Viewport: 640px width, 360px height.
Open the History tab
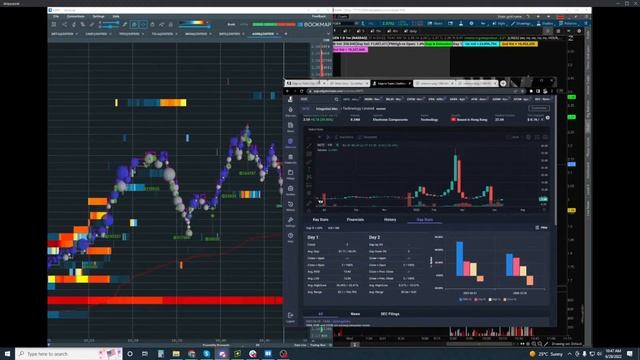[390, 220]
